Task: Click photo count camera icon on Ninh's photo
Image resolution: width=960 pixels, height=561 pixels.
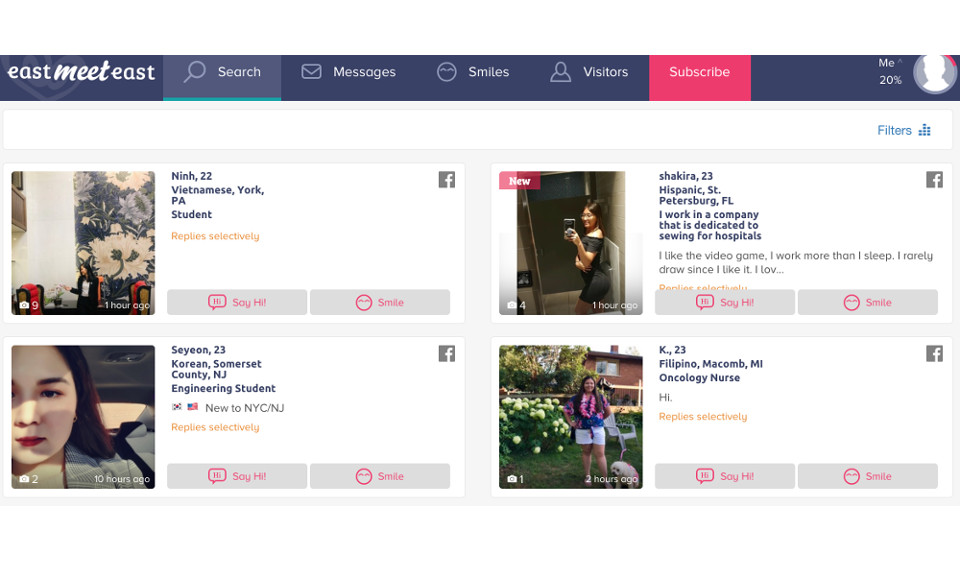Action: 24,305
